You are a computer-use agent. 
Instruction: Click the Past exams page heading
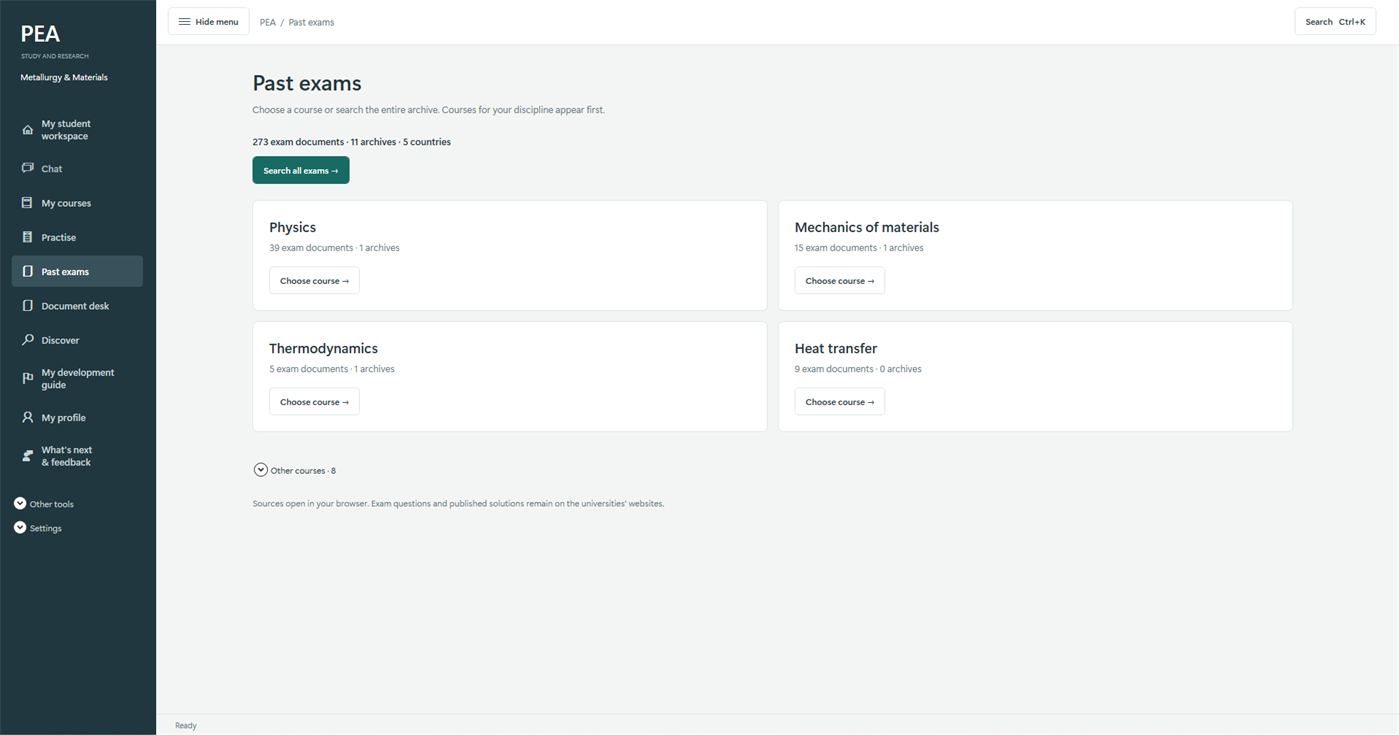tap(307, 84)
